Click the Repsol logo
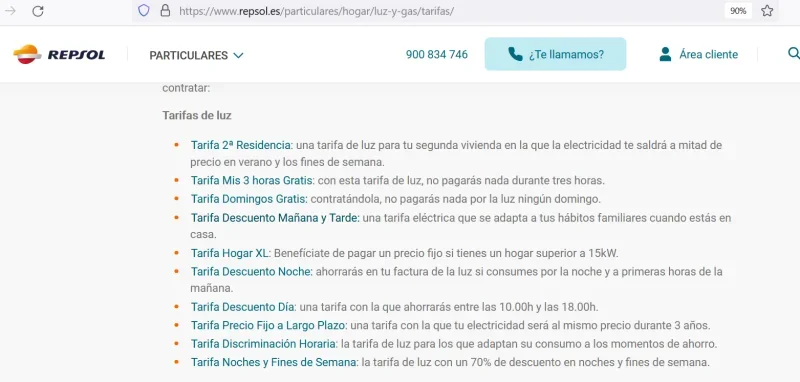Viewport: 800px width, 382px height. [x=59, y=55]
